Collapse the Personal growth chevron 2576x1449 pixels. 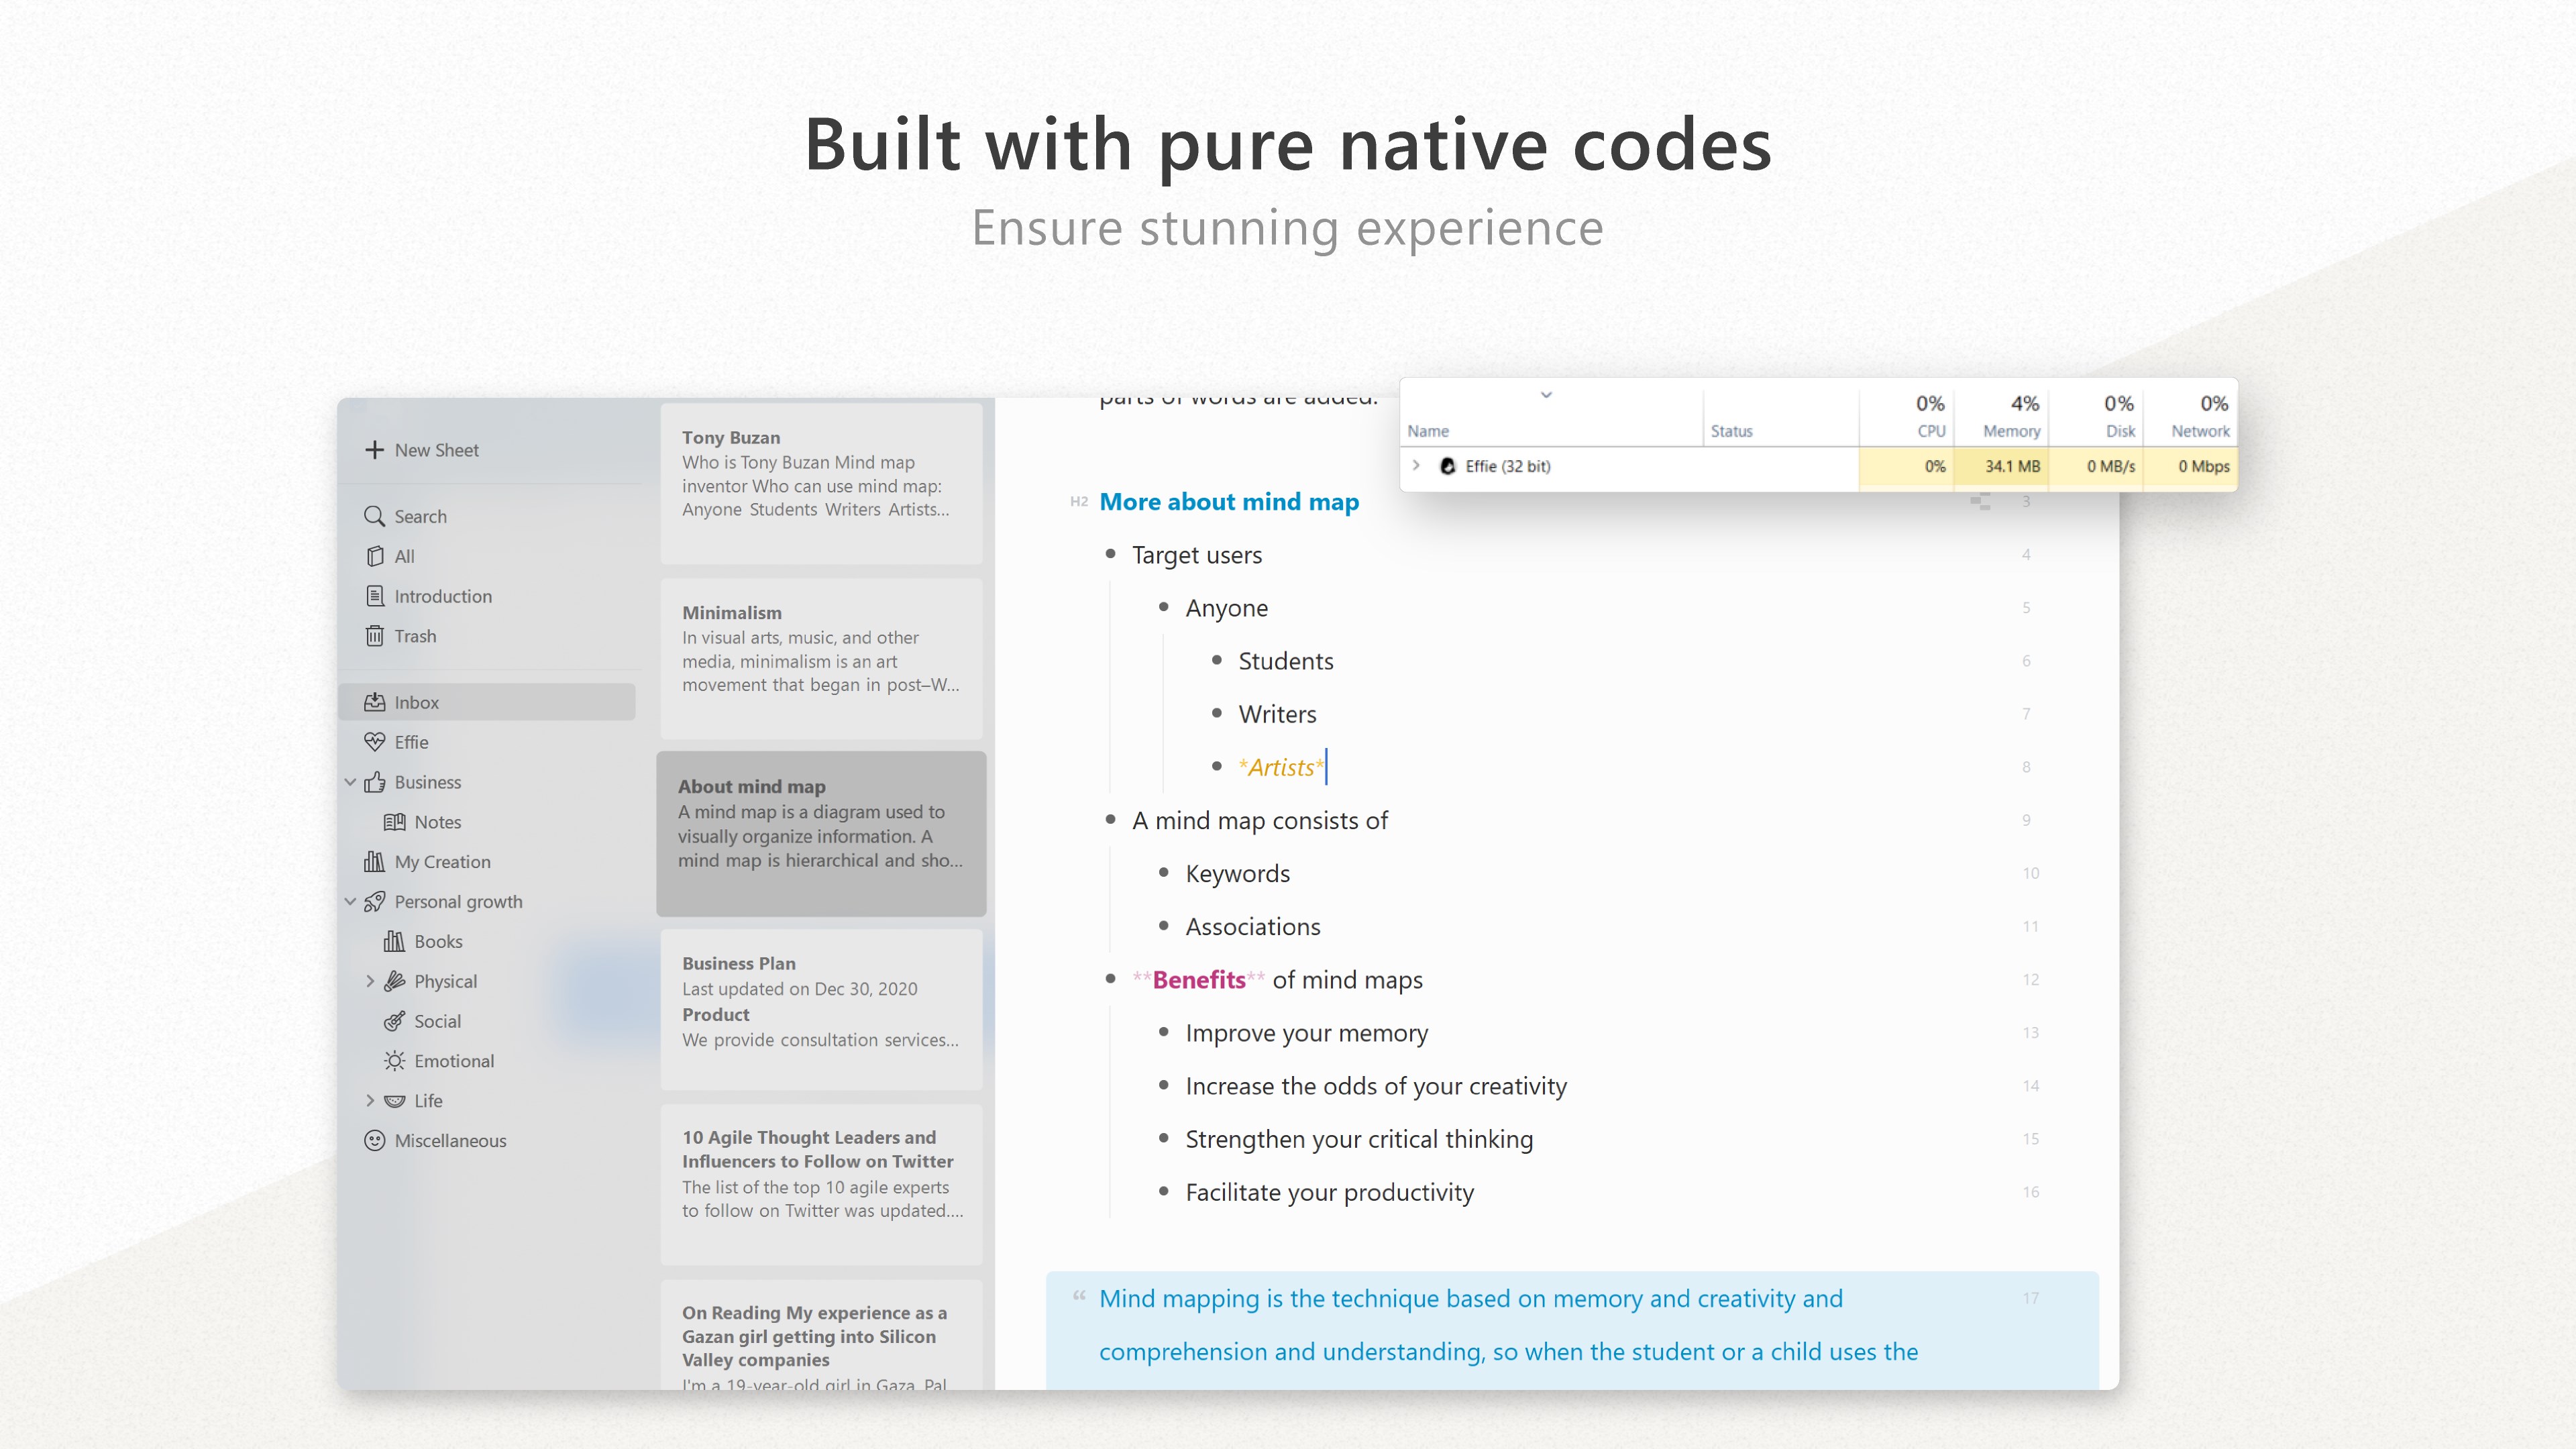click(350, 901)
